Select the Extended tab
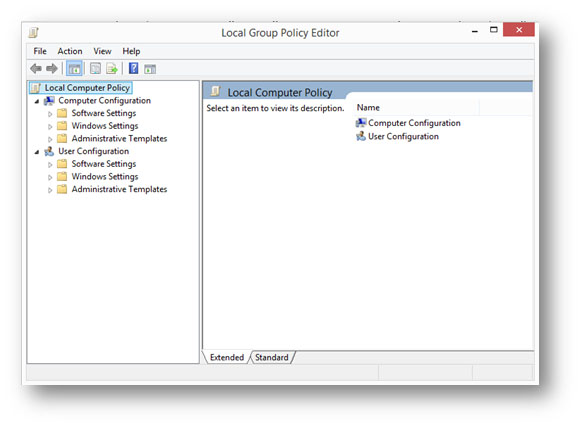The height and width of the screenshot is (427, 581). click(x=227, y=357)
